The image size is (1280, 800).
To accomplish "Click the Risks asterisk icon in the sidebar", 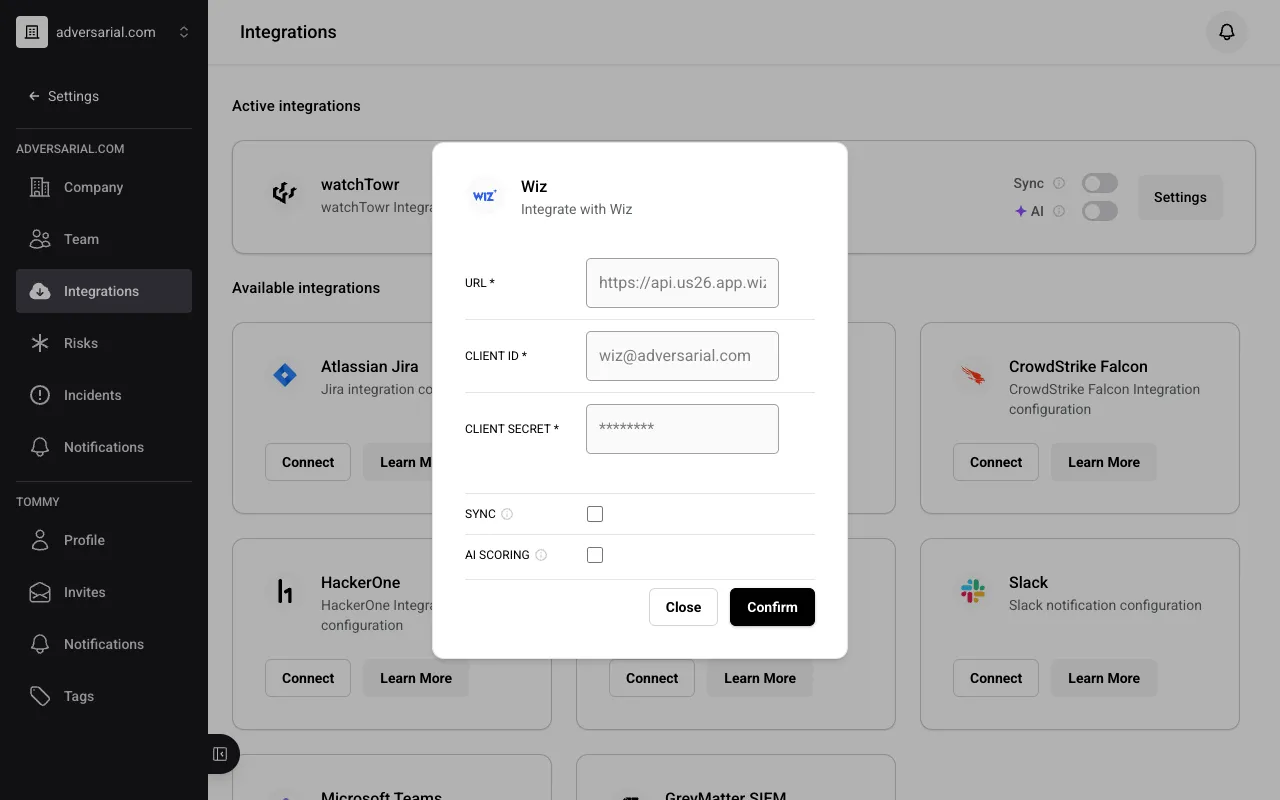I will coord(40,343).
